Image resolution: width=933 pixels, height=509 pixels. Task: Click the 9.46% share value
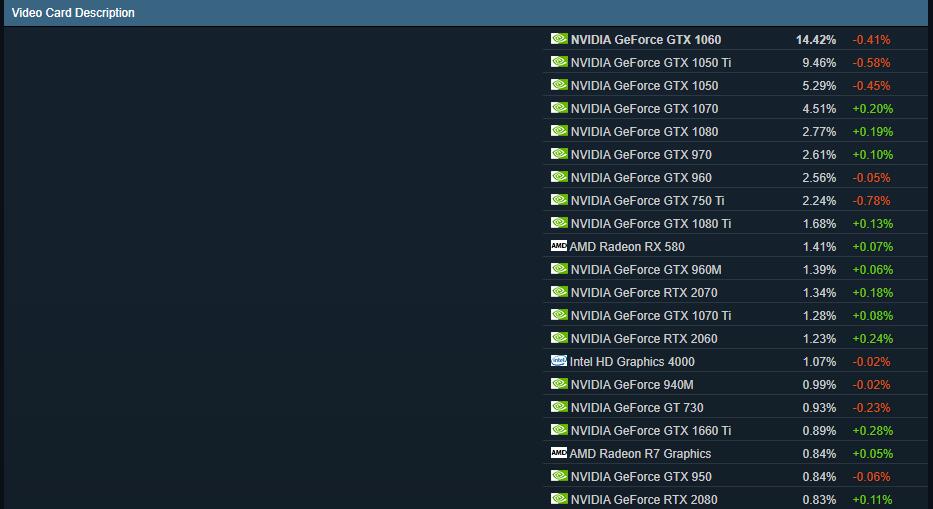pos(819,63)
